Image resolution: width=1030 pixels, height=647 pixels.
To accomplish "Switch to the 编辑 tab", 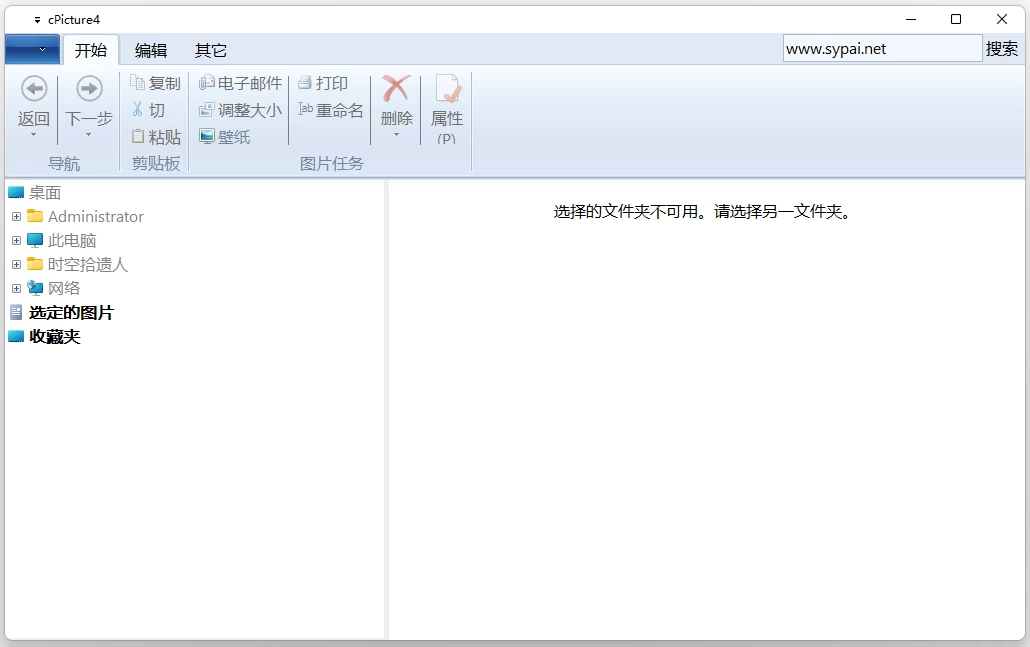I will pyautogui.click(x=151, y=49).
